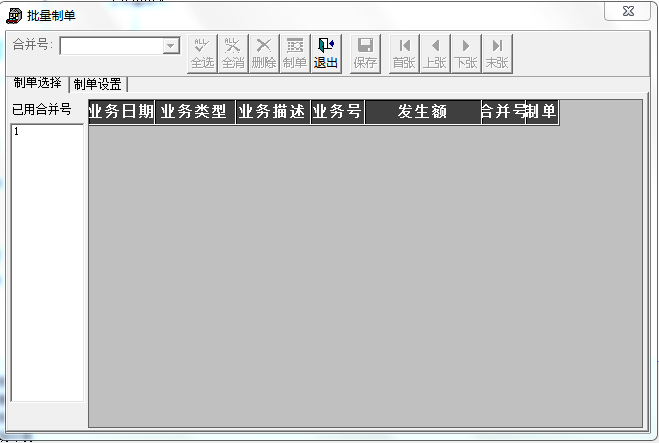659x443 pixels.
Task: Close the 批量制单 window
Action: click(x=628, y=11)
